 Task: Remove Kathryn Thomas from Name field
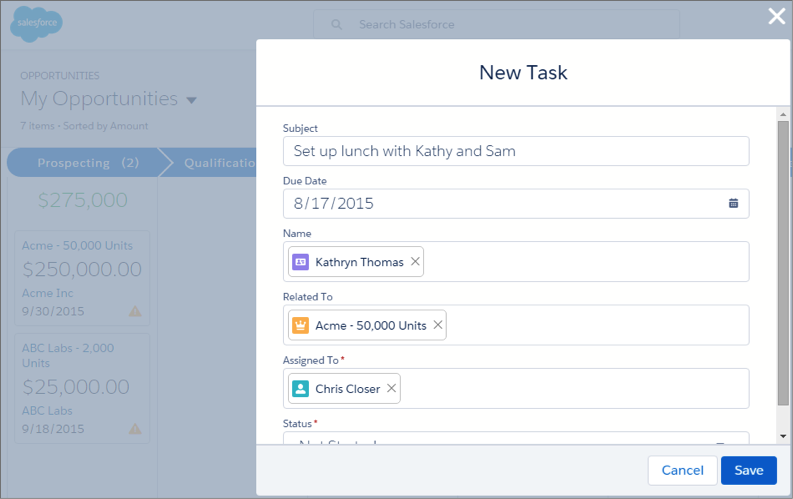(415, 261)
